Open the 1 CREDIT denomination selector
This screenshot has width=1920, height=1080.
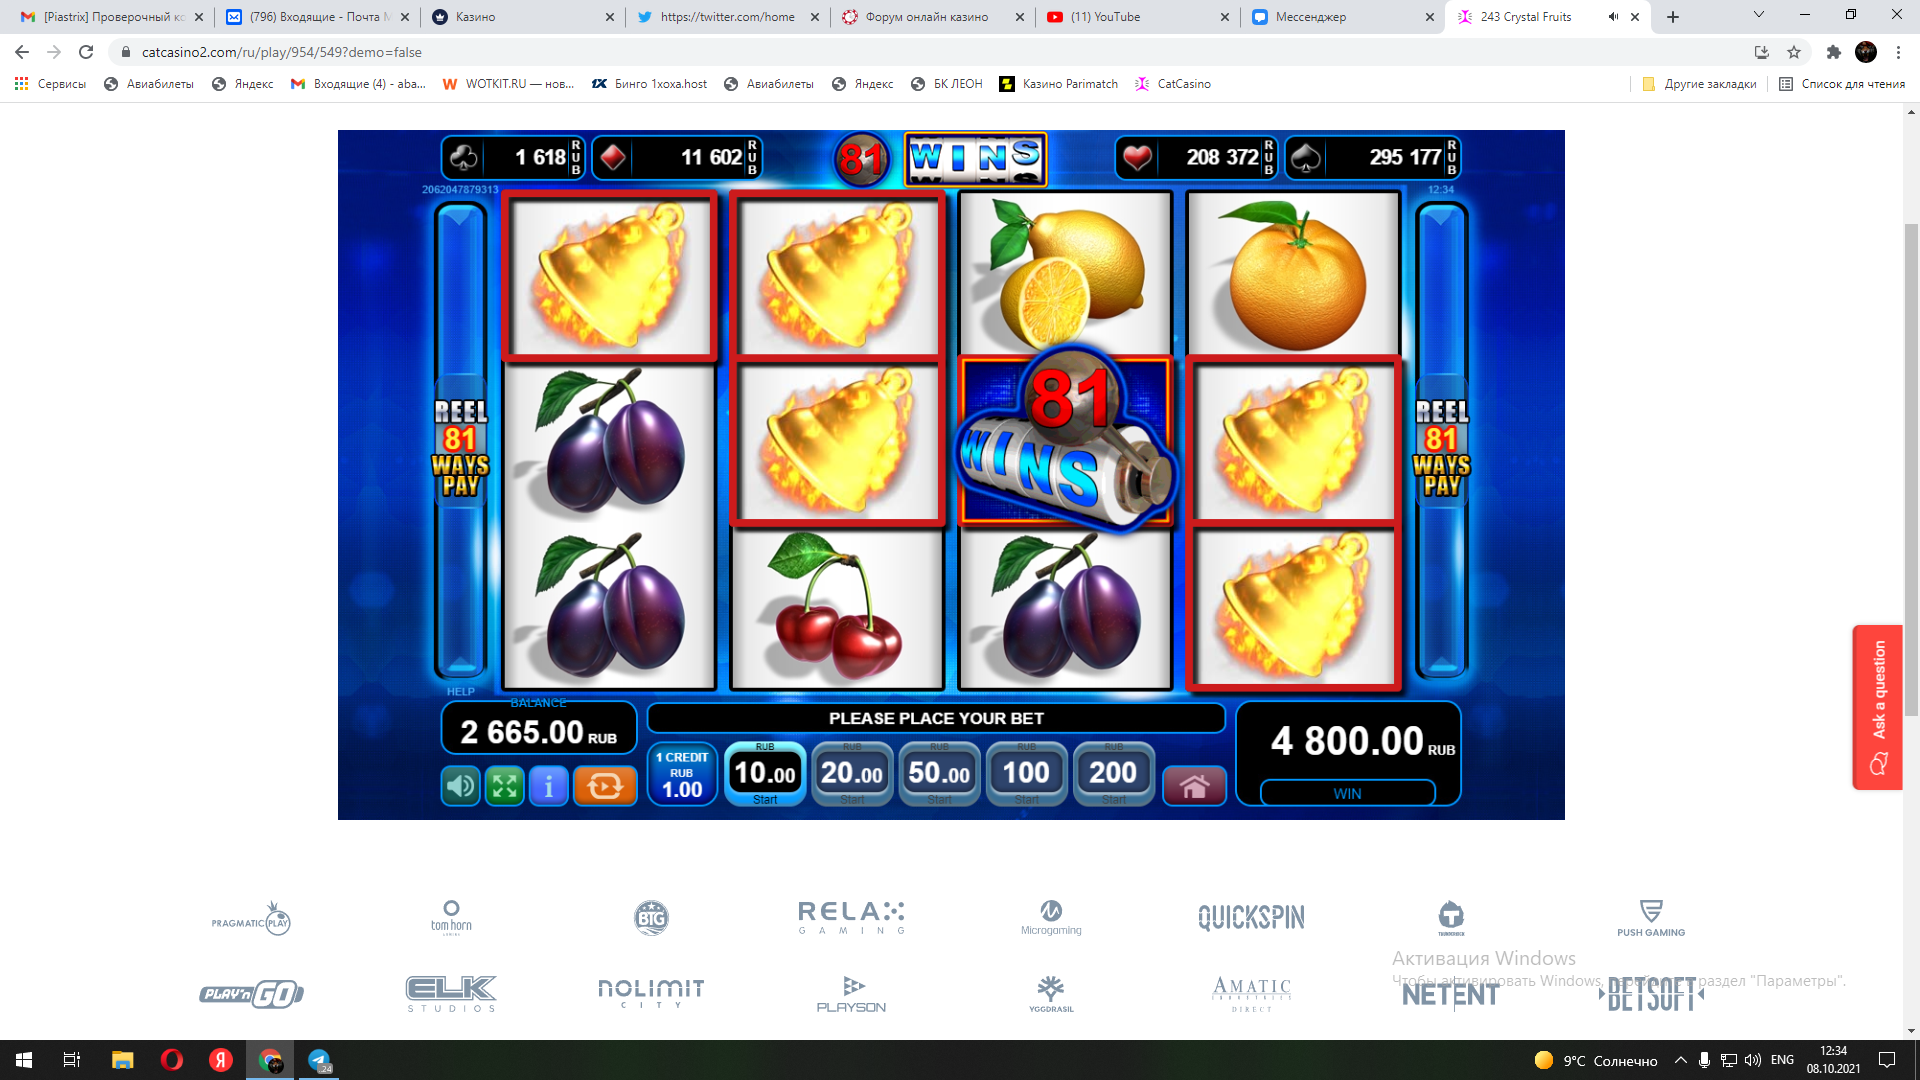(682, 774)
